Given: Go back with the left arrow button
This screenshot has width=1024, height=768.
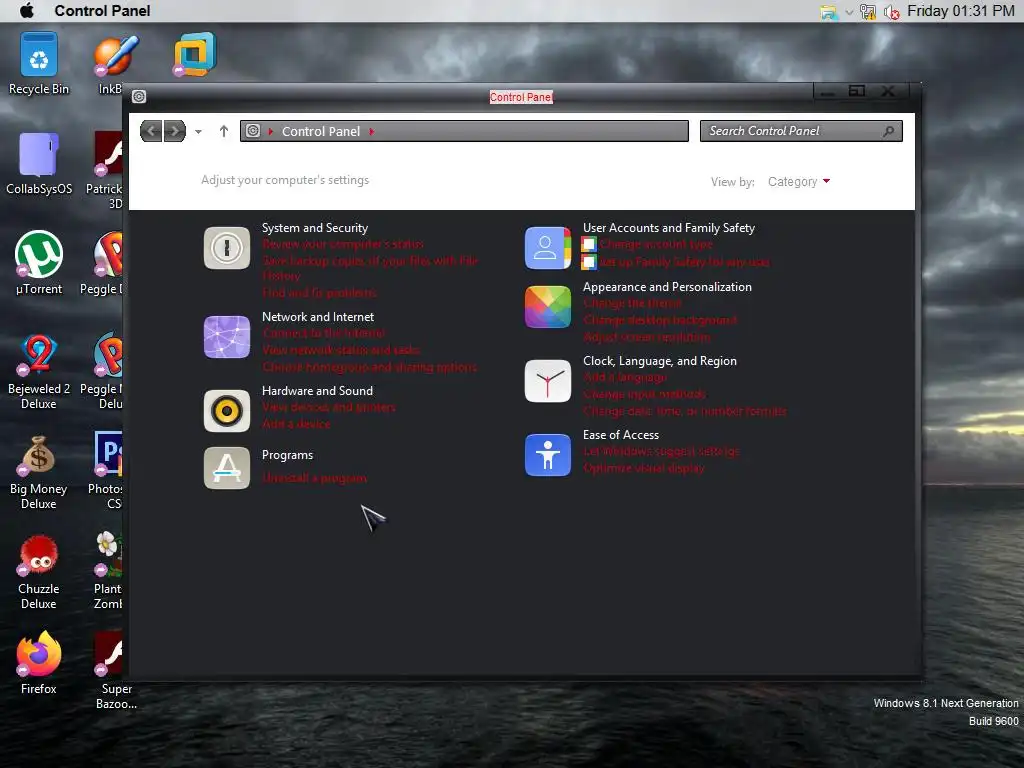Looking at the screenshot, I should (x=151, y=131).
